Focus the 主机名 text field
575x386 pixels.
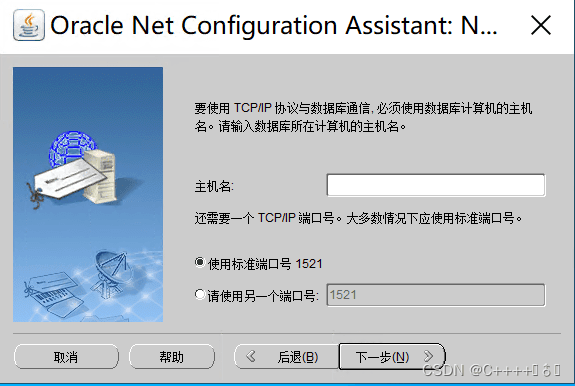[x=436, y=185]
